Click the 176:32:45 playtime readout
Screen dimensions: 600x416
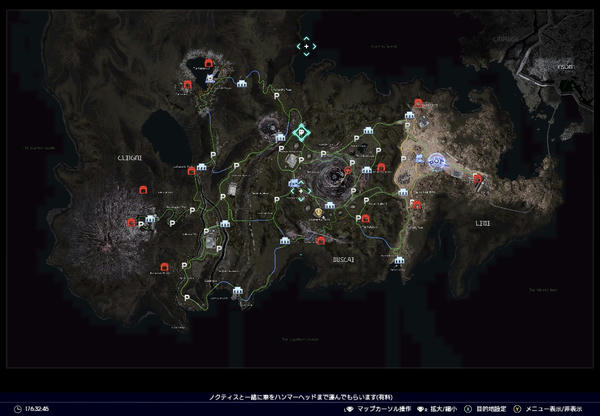tap(37, 409)
